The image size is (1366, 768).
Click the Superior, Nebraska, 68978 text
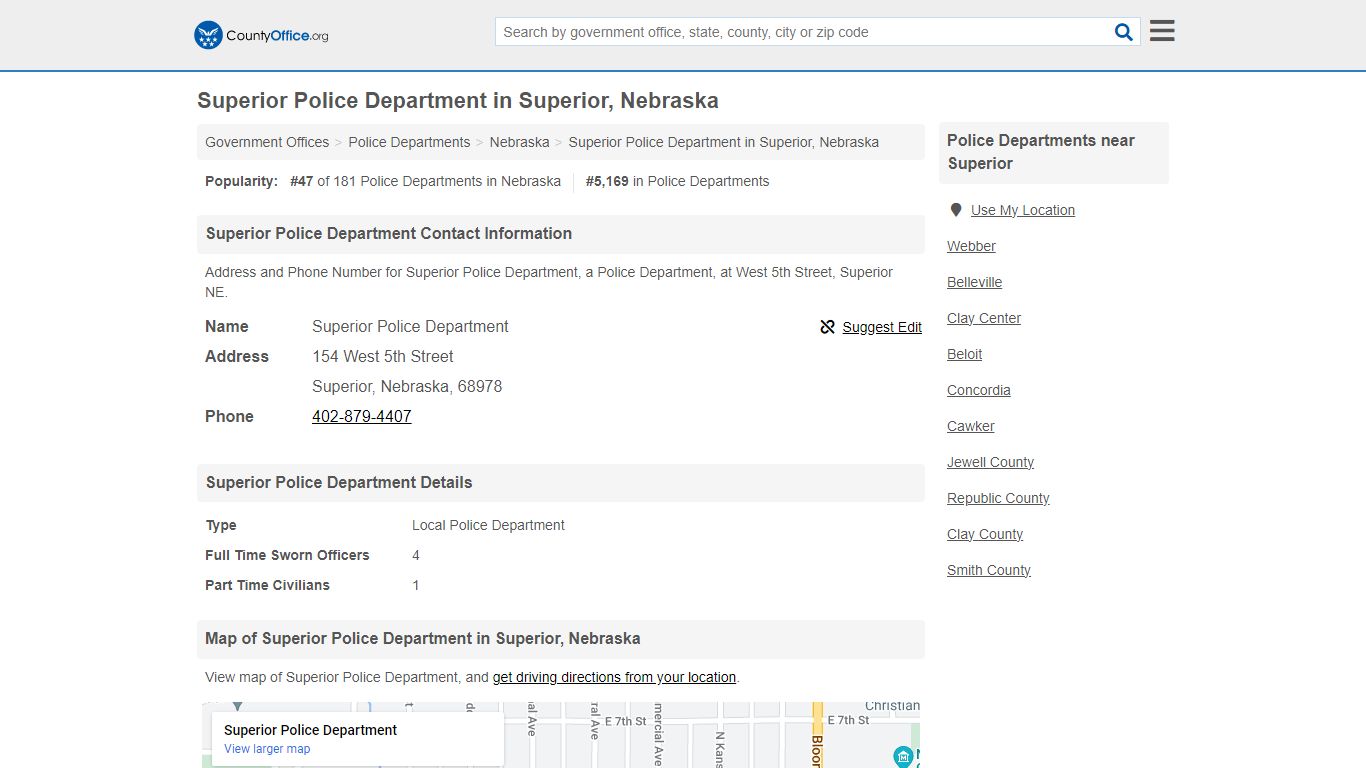point(407,386)
